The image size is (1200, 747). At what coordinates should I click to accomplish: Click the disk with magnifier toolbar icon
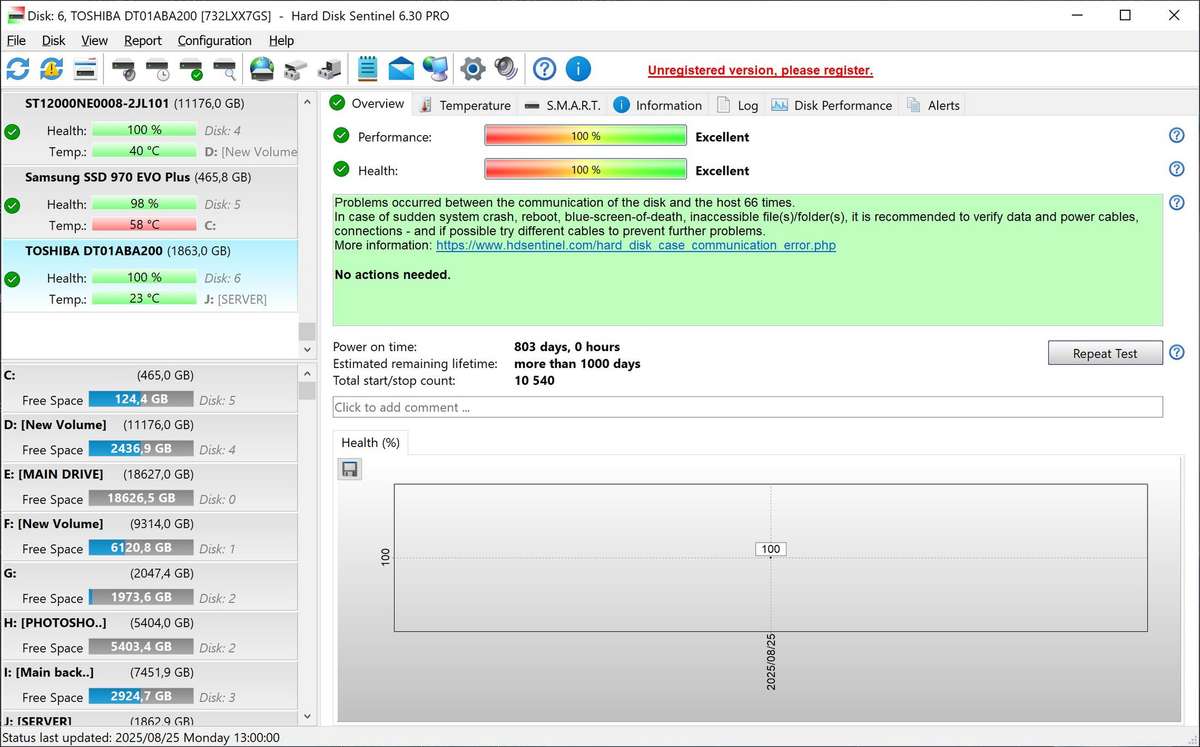(x=225, y=69)
